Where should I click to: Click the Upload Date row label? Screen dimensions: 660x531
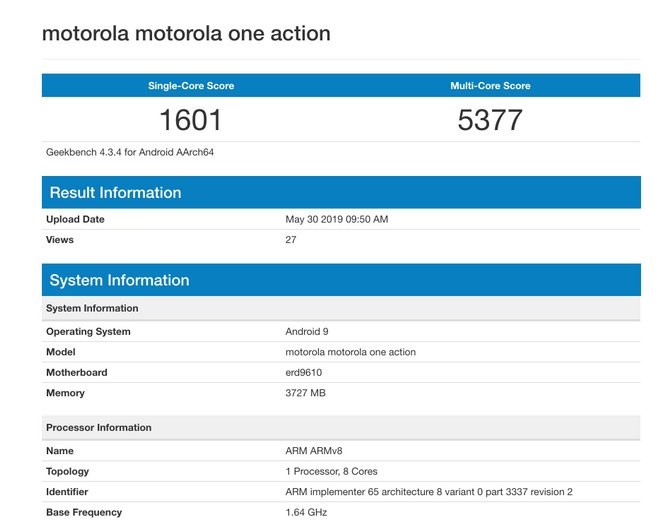(x=75, y=219)
